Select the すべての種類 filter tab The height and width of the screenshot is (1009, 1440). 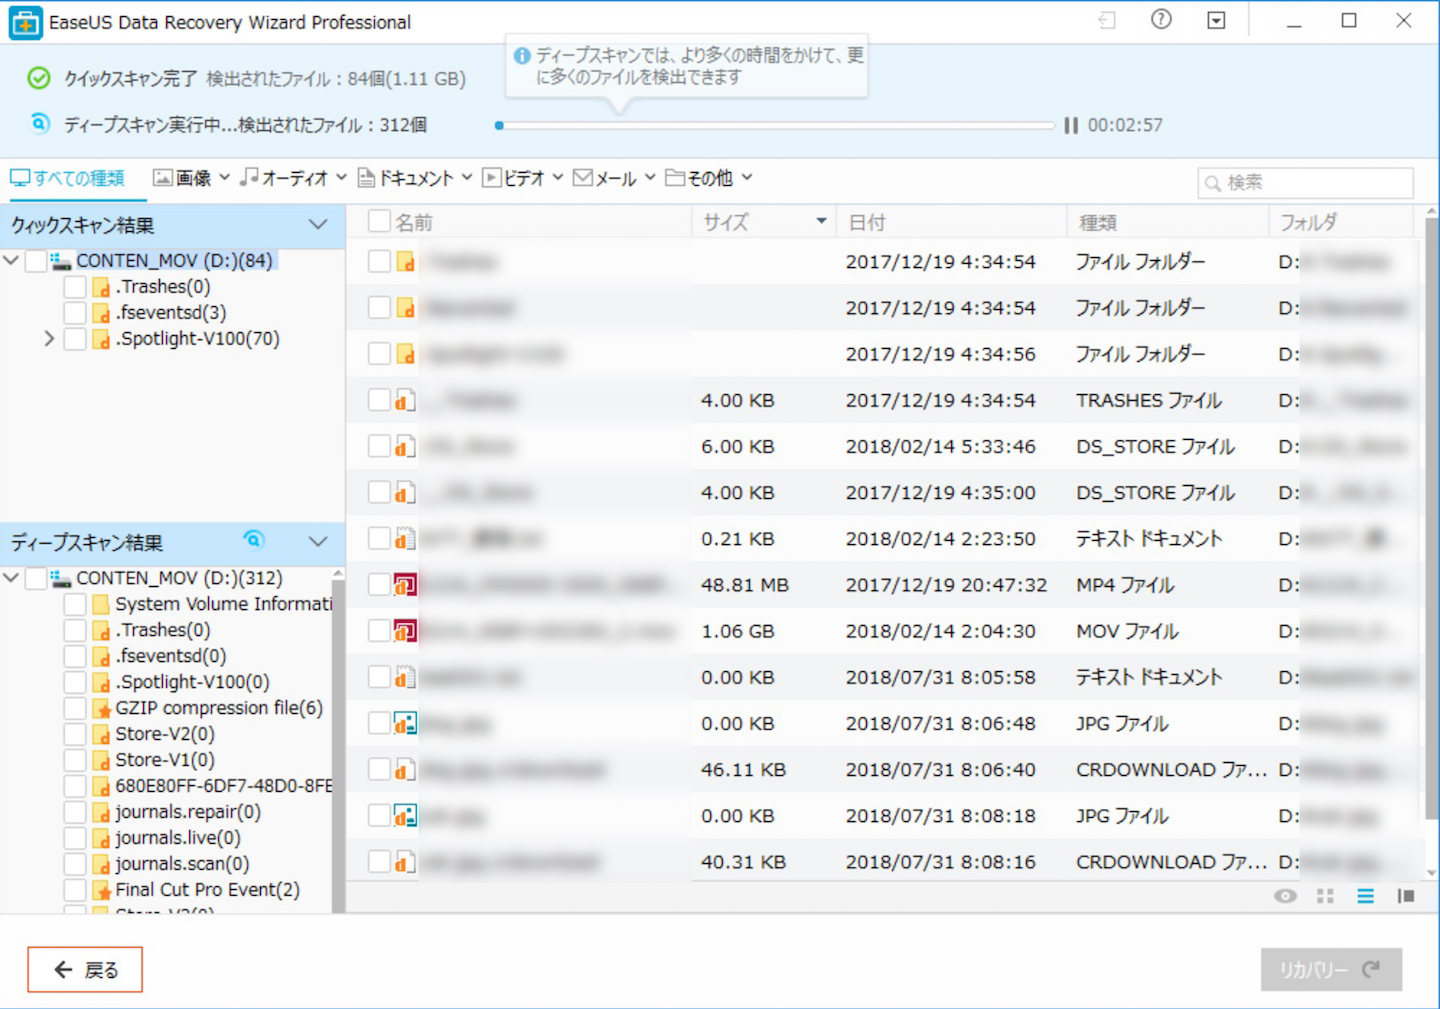[x=67, y=178]
